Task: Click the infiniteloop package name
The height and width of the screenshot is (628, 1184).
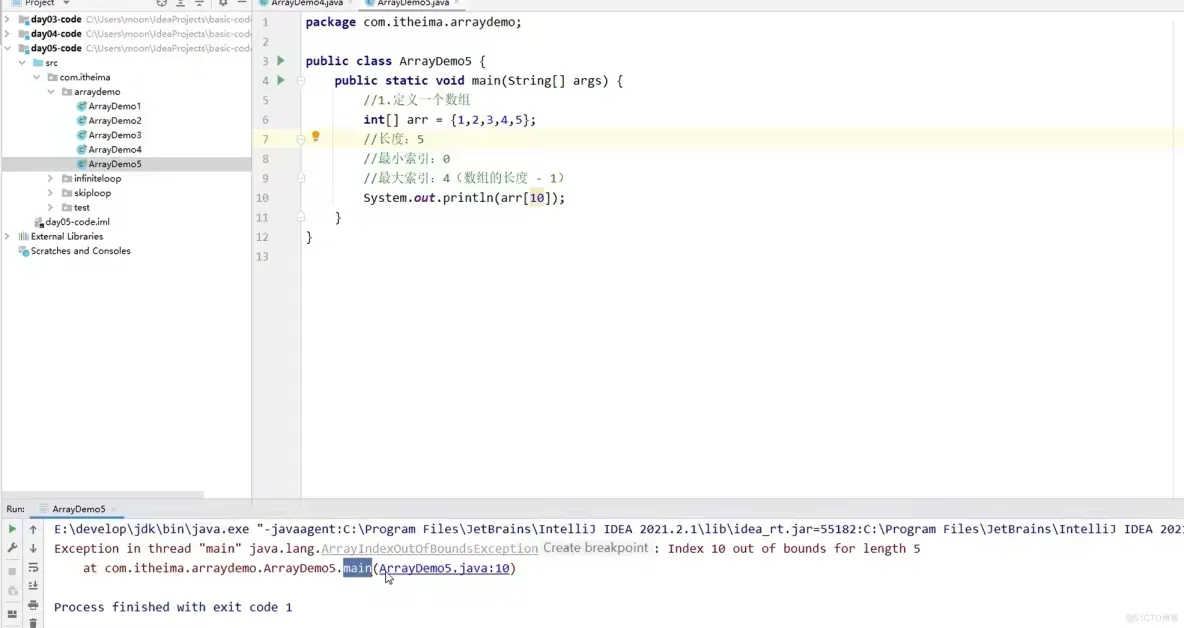Action: (x=97, y=178)
